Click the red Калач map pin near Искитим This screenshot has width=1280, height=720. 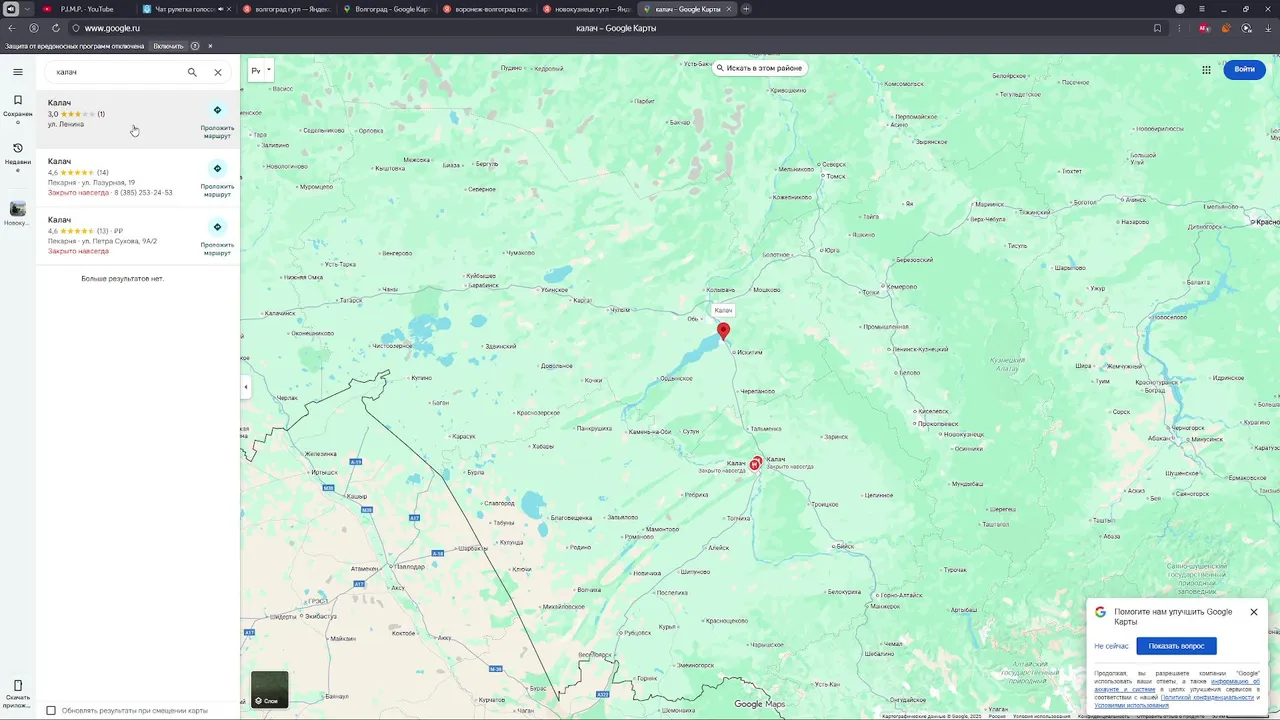point(723,331)
